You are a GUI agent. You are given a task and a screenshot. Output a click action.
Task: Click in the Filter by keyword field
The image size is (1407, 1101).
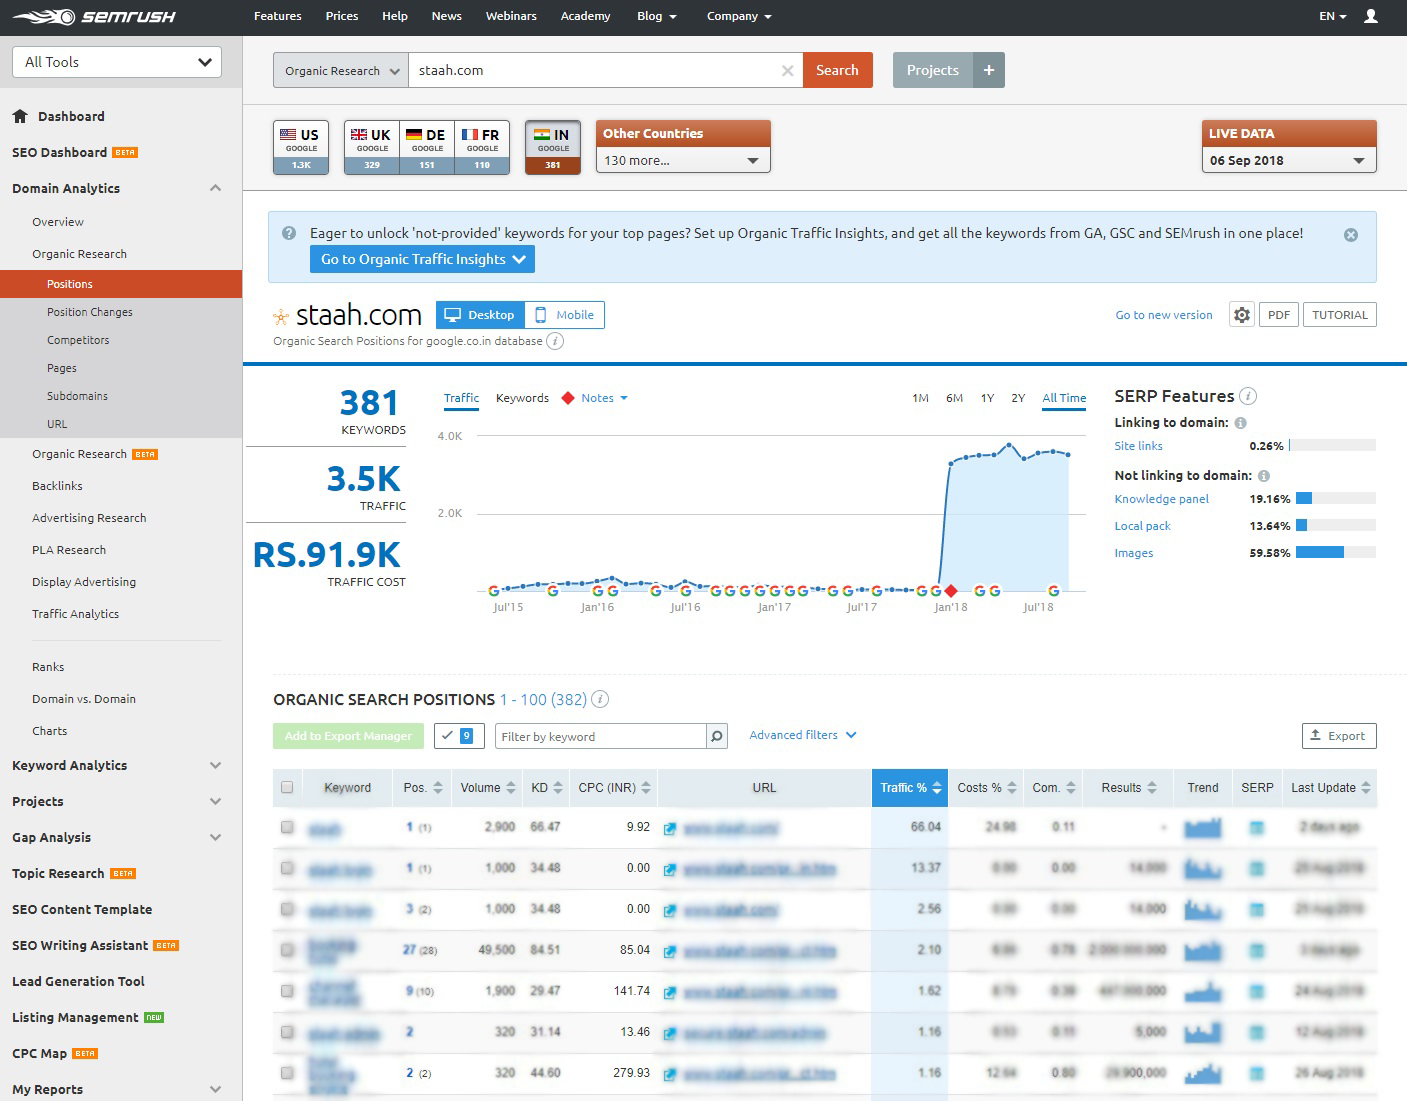click(x=600, y=737)
